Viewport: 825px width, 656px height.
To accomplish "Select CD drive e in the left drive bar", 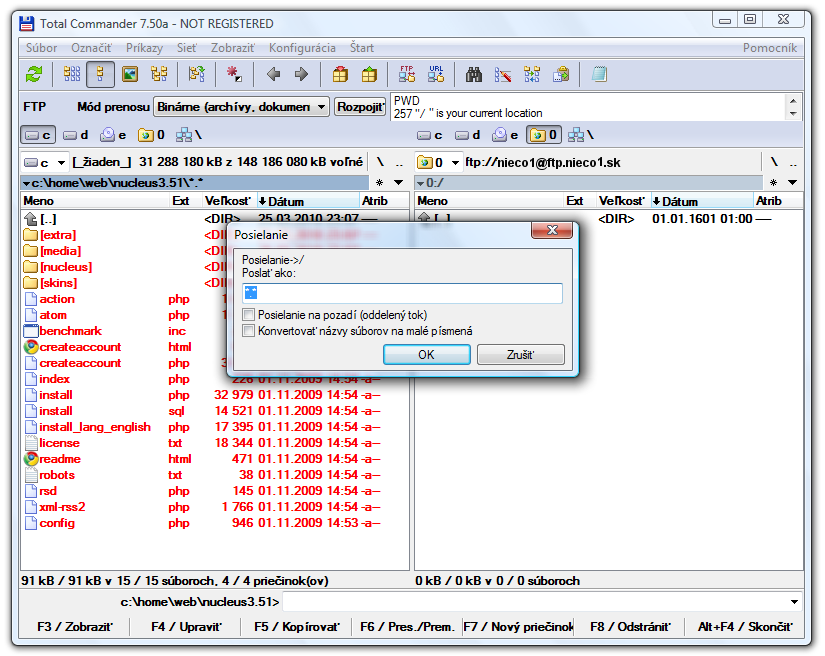I will point(114,135).
